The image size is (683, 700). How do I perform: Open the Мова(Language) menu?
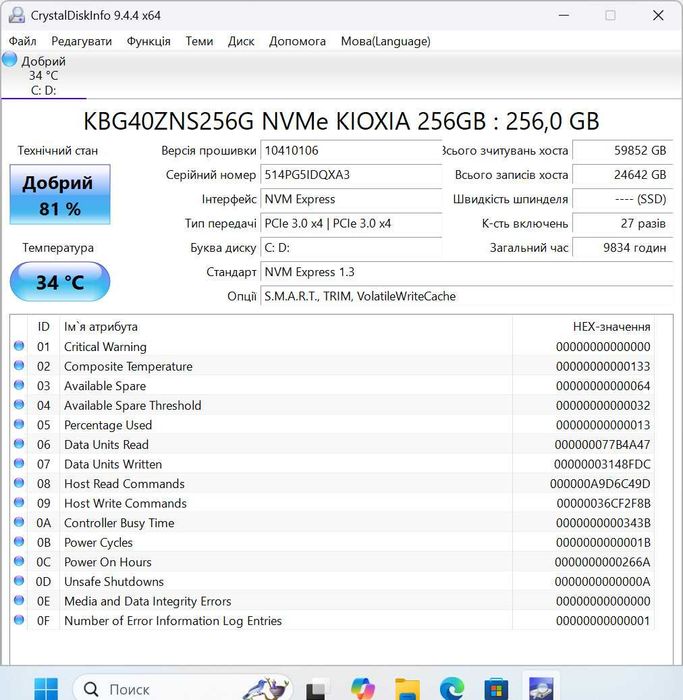[x=386, y=41]
